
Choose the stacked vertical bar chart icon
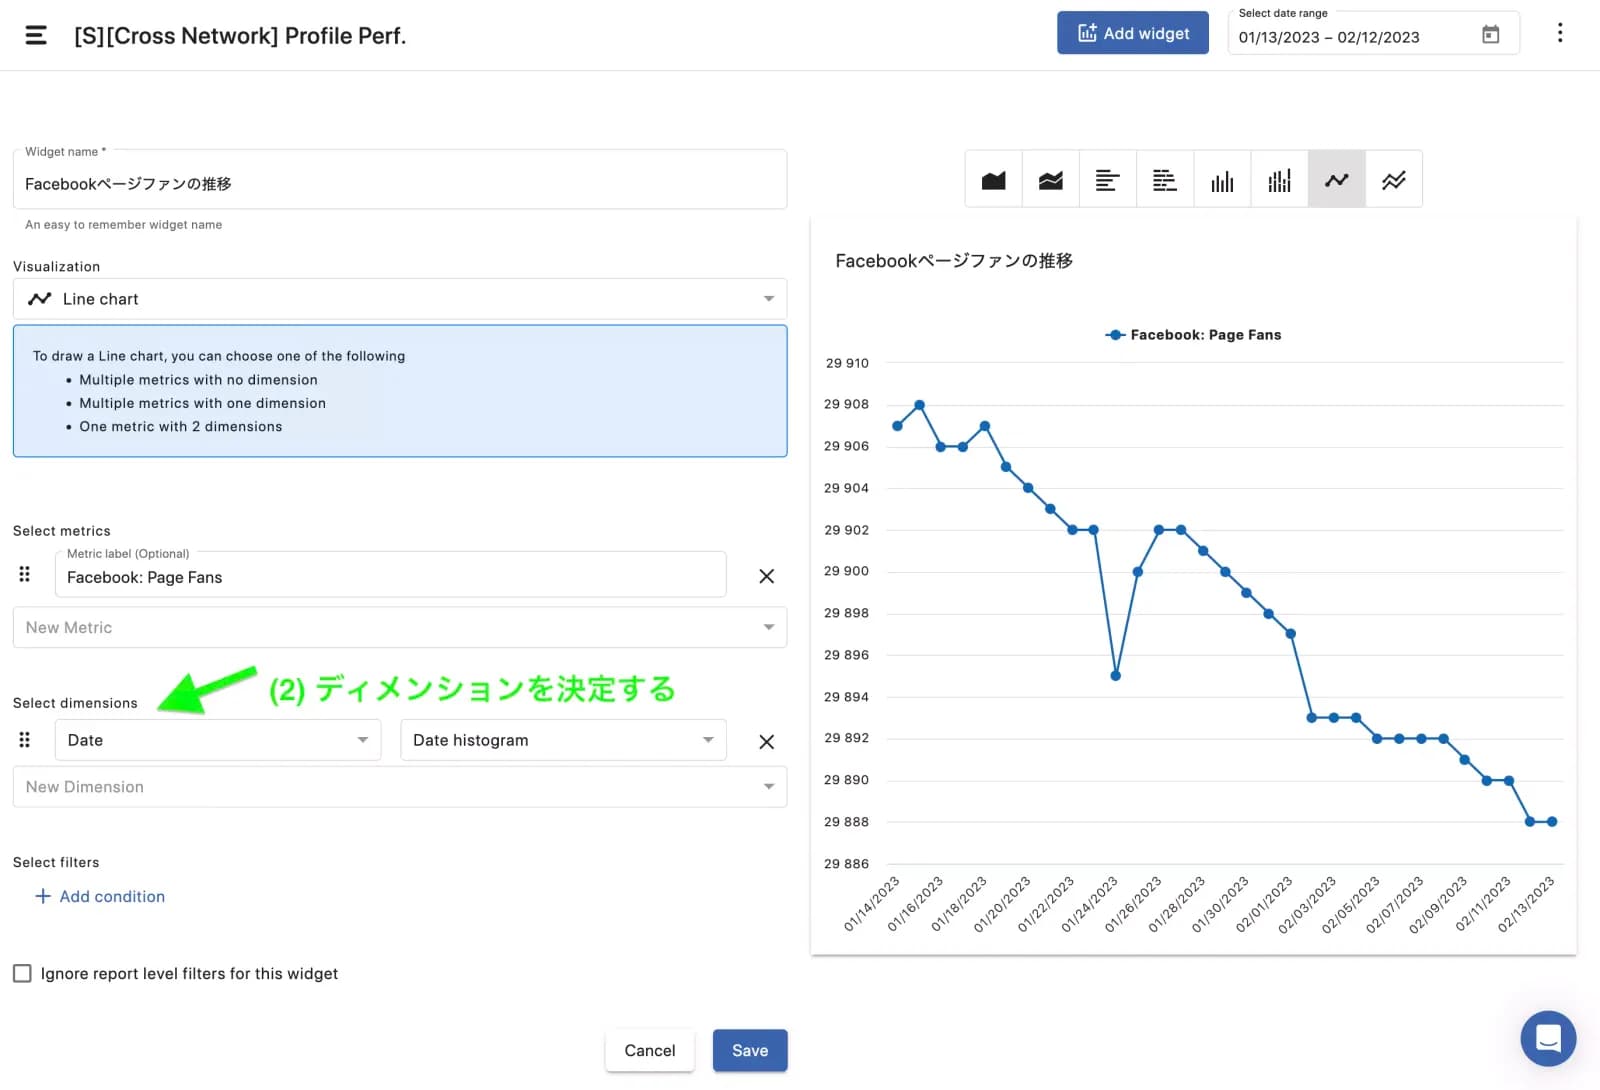point(1279,180)
